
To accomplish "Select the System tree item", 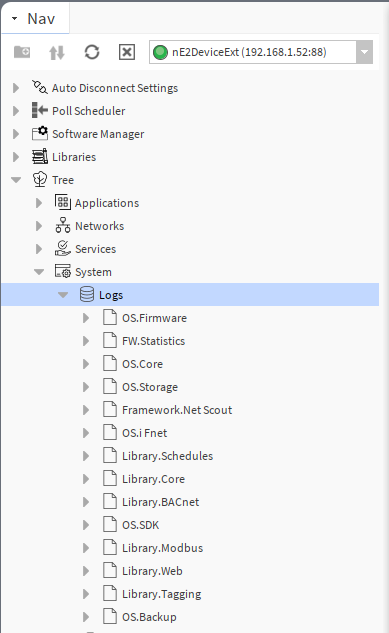I will coord(93,272).
